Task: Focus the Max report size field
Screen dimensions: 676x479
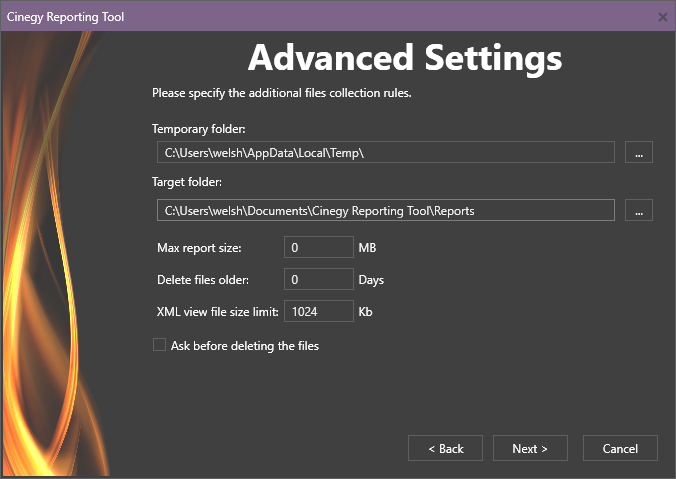Action: (x=319, y=247)
